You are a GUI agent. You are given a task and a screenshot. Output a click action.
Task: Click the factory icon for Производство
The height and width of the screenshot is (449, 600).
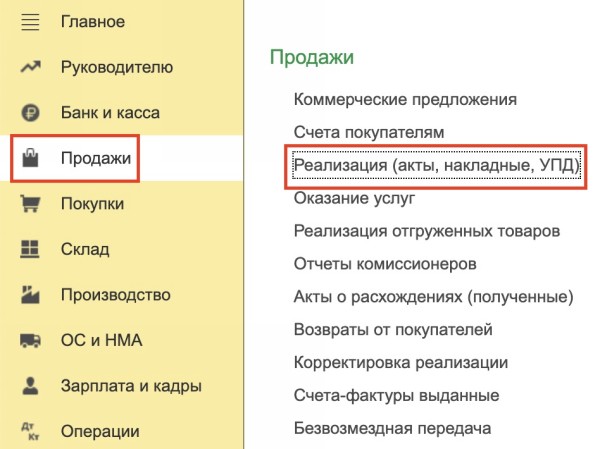pyautogui.click(x=30, y=295)
